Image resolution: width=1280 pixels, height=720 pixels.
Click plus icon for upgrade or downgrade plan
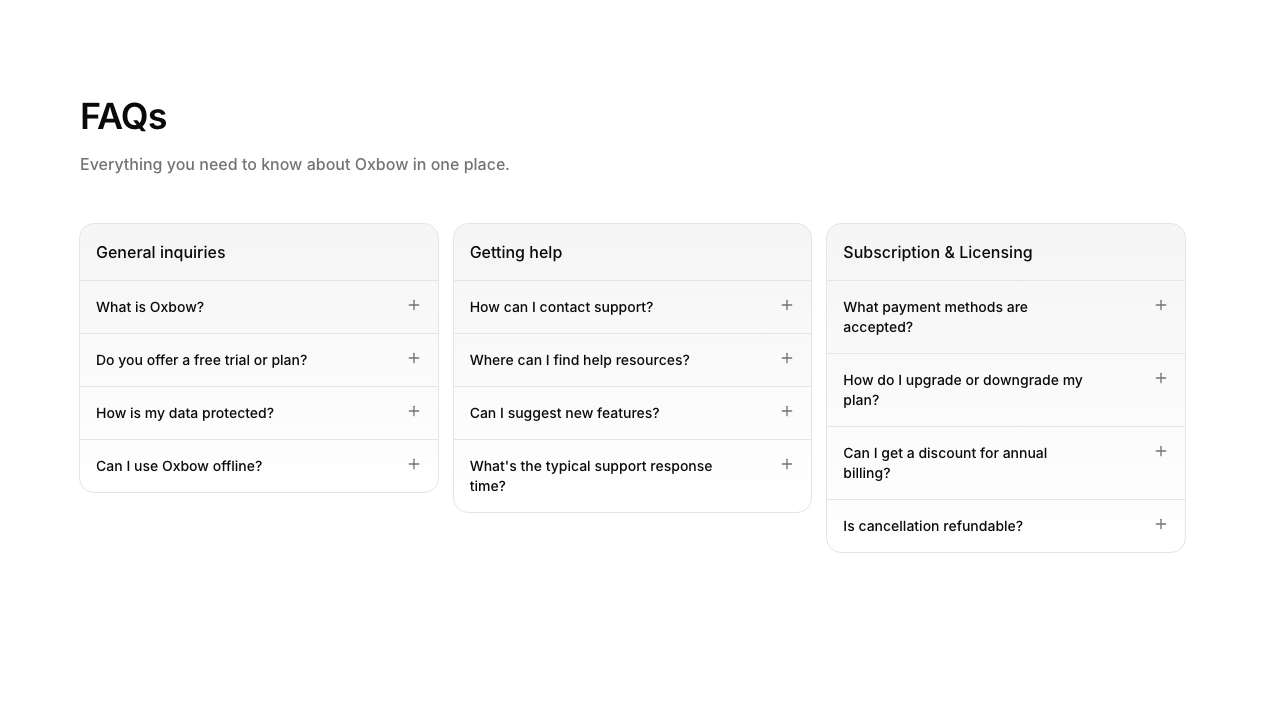pyautogui.click(x=1161, y=378)
